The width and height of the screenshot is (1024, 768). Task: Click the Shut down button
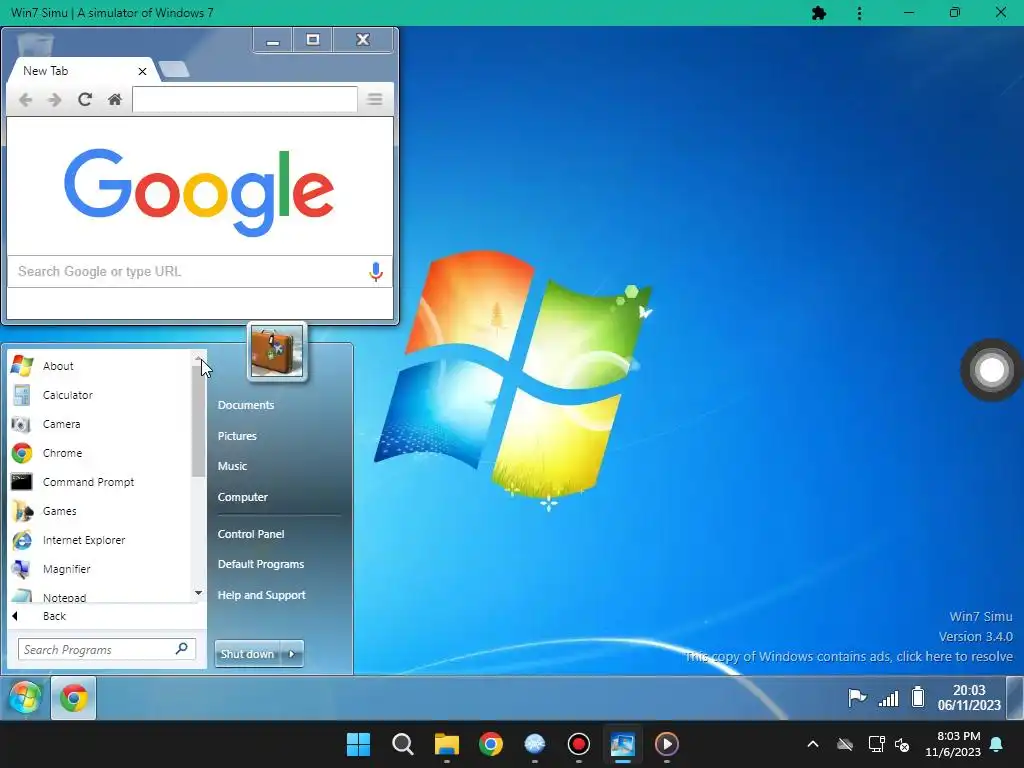coord(248,654)
